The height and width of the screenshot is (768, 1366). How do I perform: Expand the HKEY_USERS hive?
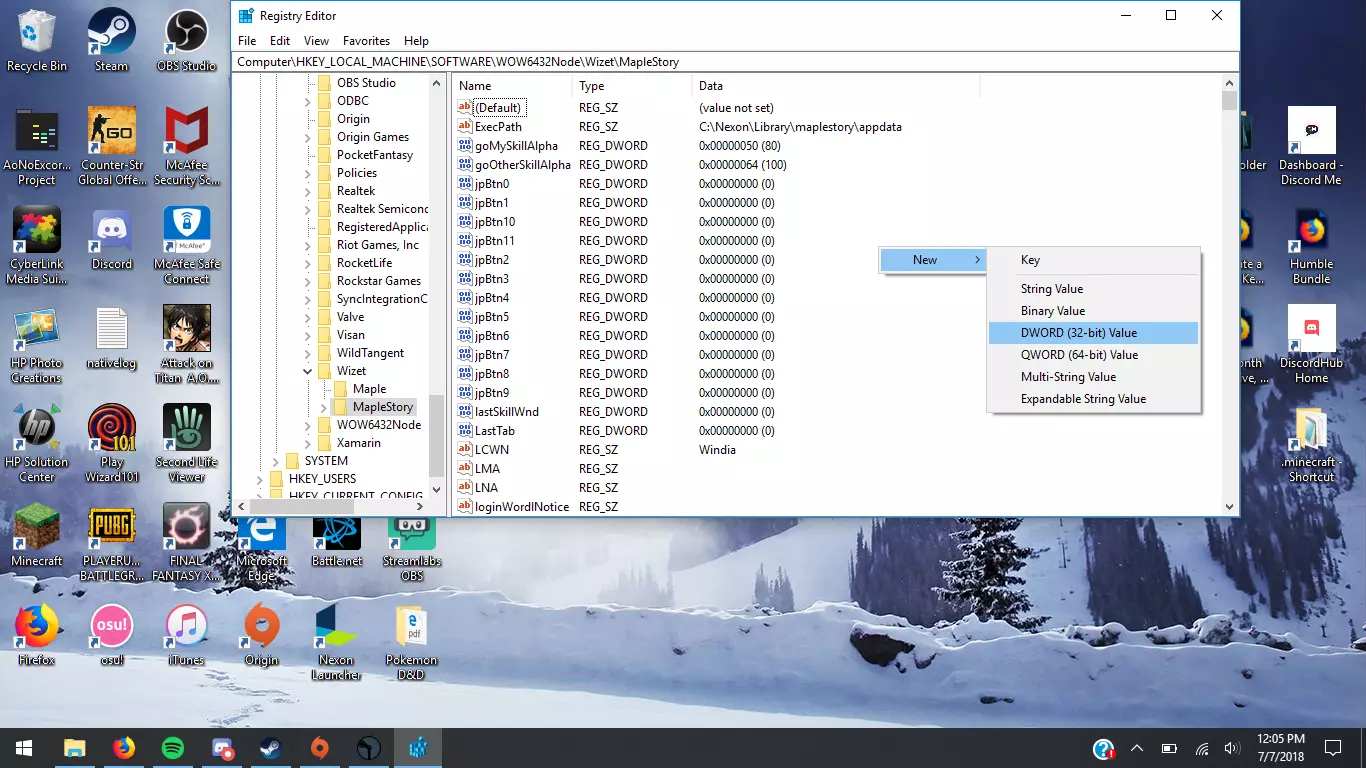click(x=260, y=479)
